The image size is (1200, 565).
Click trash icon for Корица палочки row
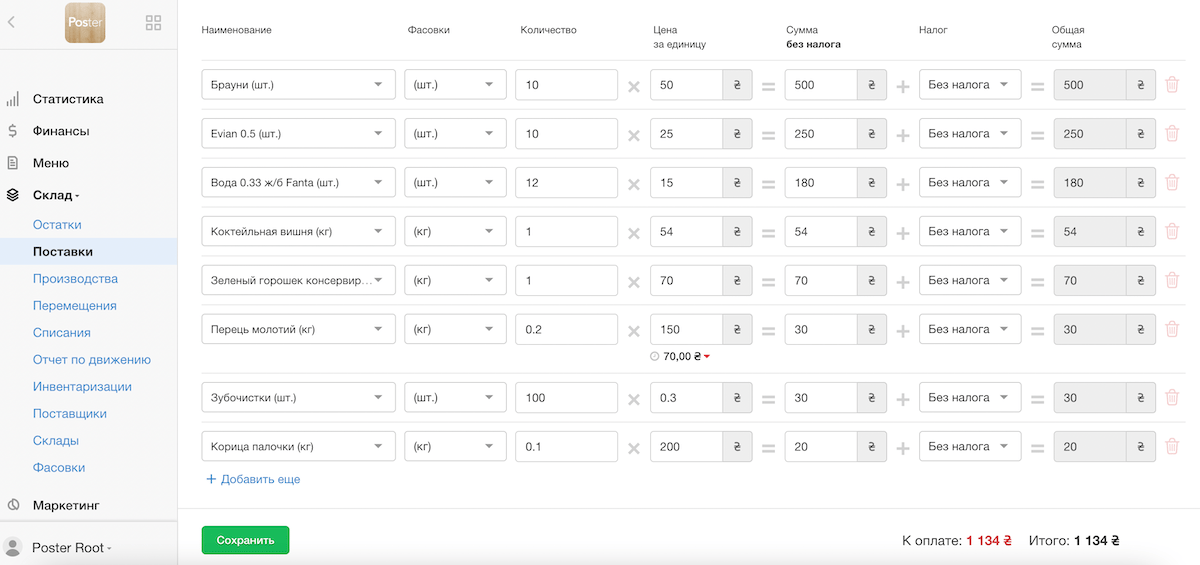tap(1172, 447)
